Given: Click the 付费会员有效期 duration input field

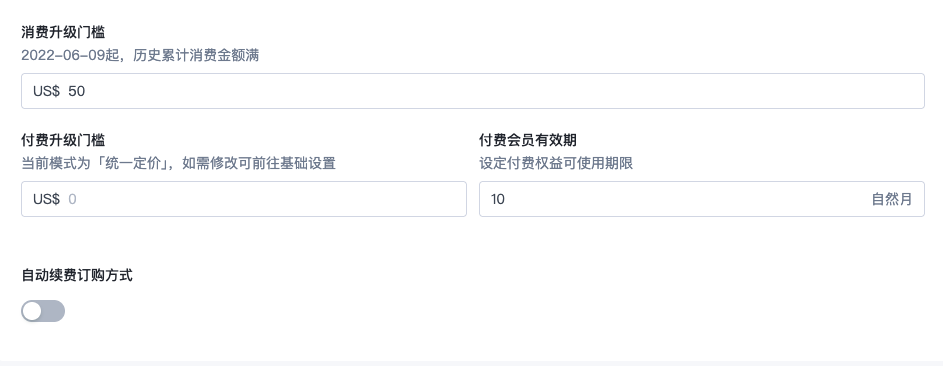Looking at the screenshot, I should (x=702, y=199).
